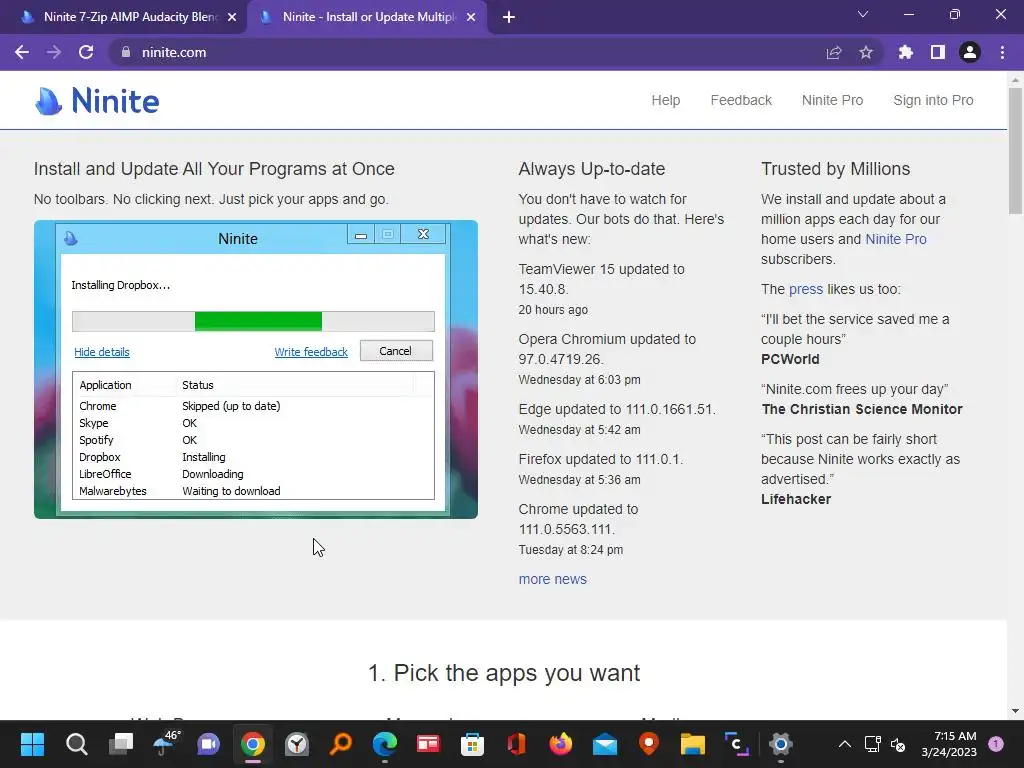This screenshot has height=768, width=1024.
Task: Open Microsoft Store on taskbar
Action: [x=472, y=743]
